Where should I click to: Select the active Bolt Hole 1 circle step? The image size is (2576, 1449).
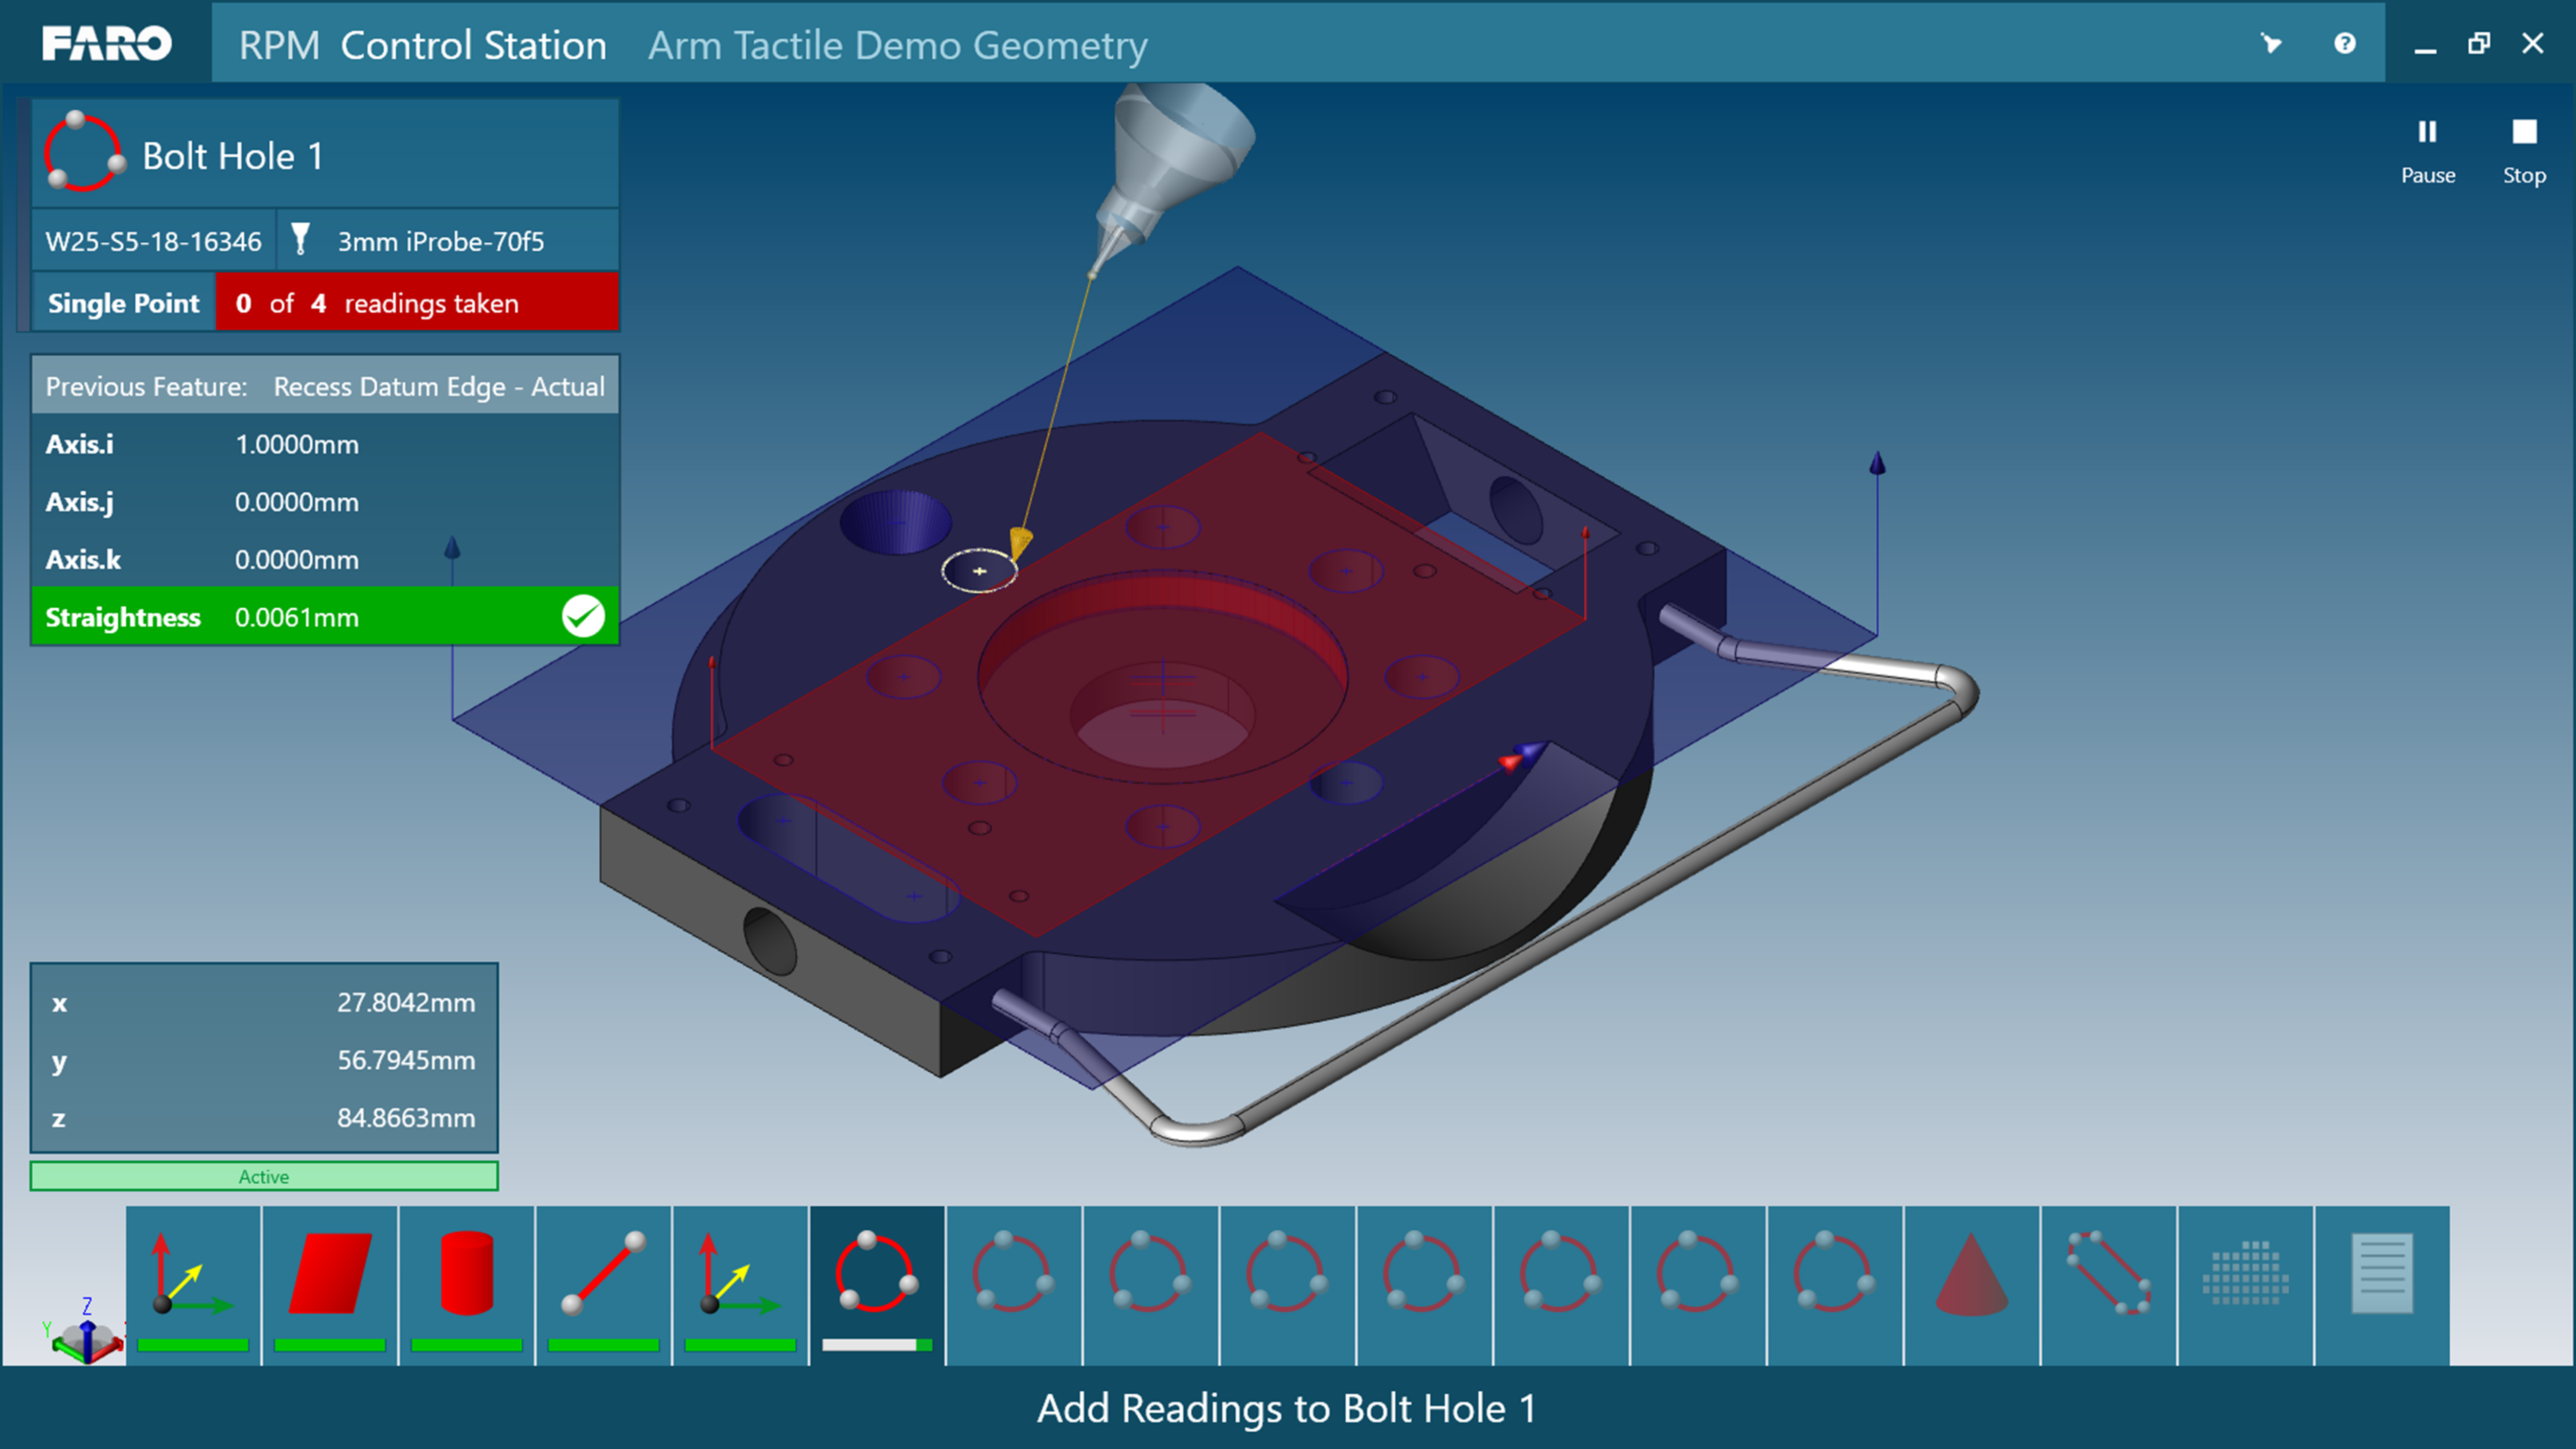[877, 1284]
